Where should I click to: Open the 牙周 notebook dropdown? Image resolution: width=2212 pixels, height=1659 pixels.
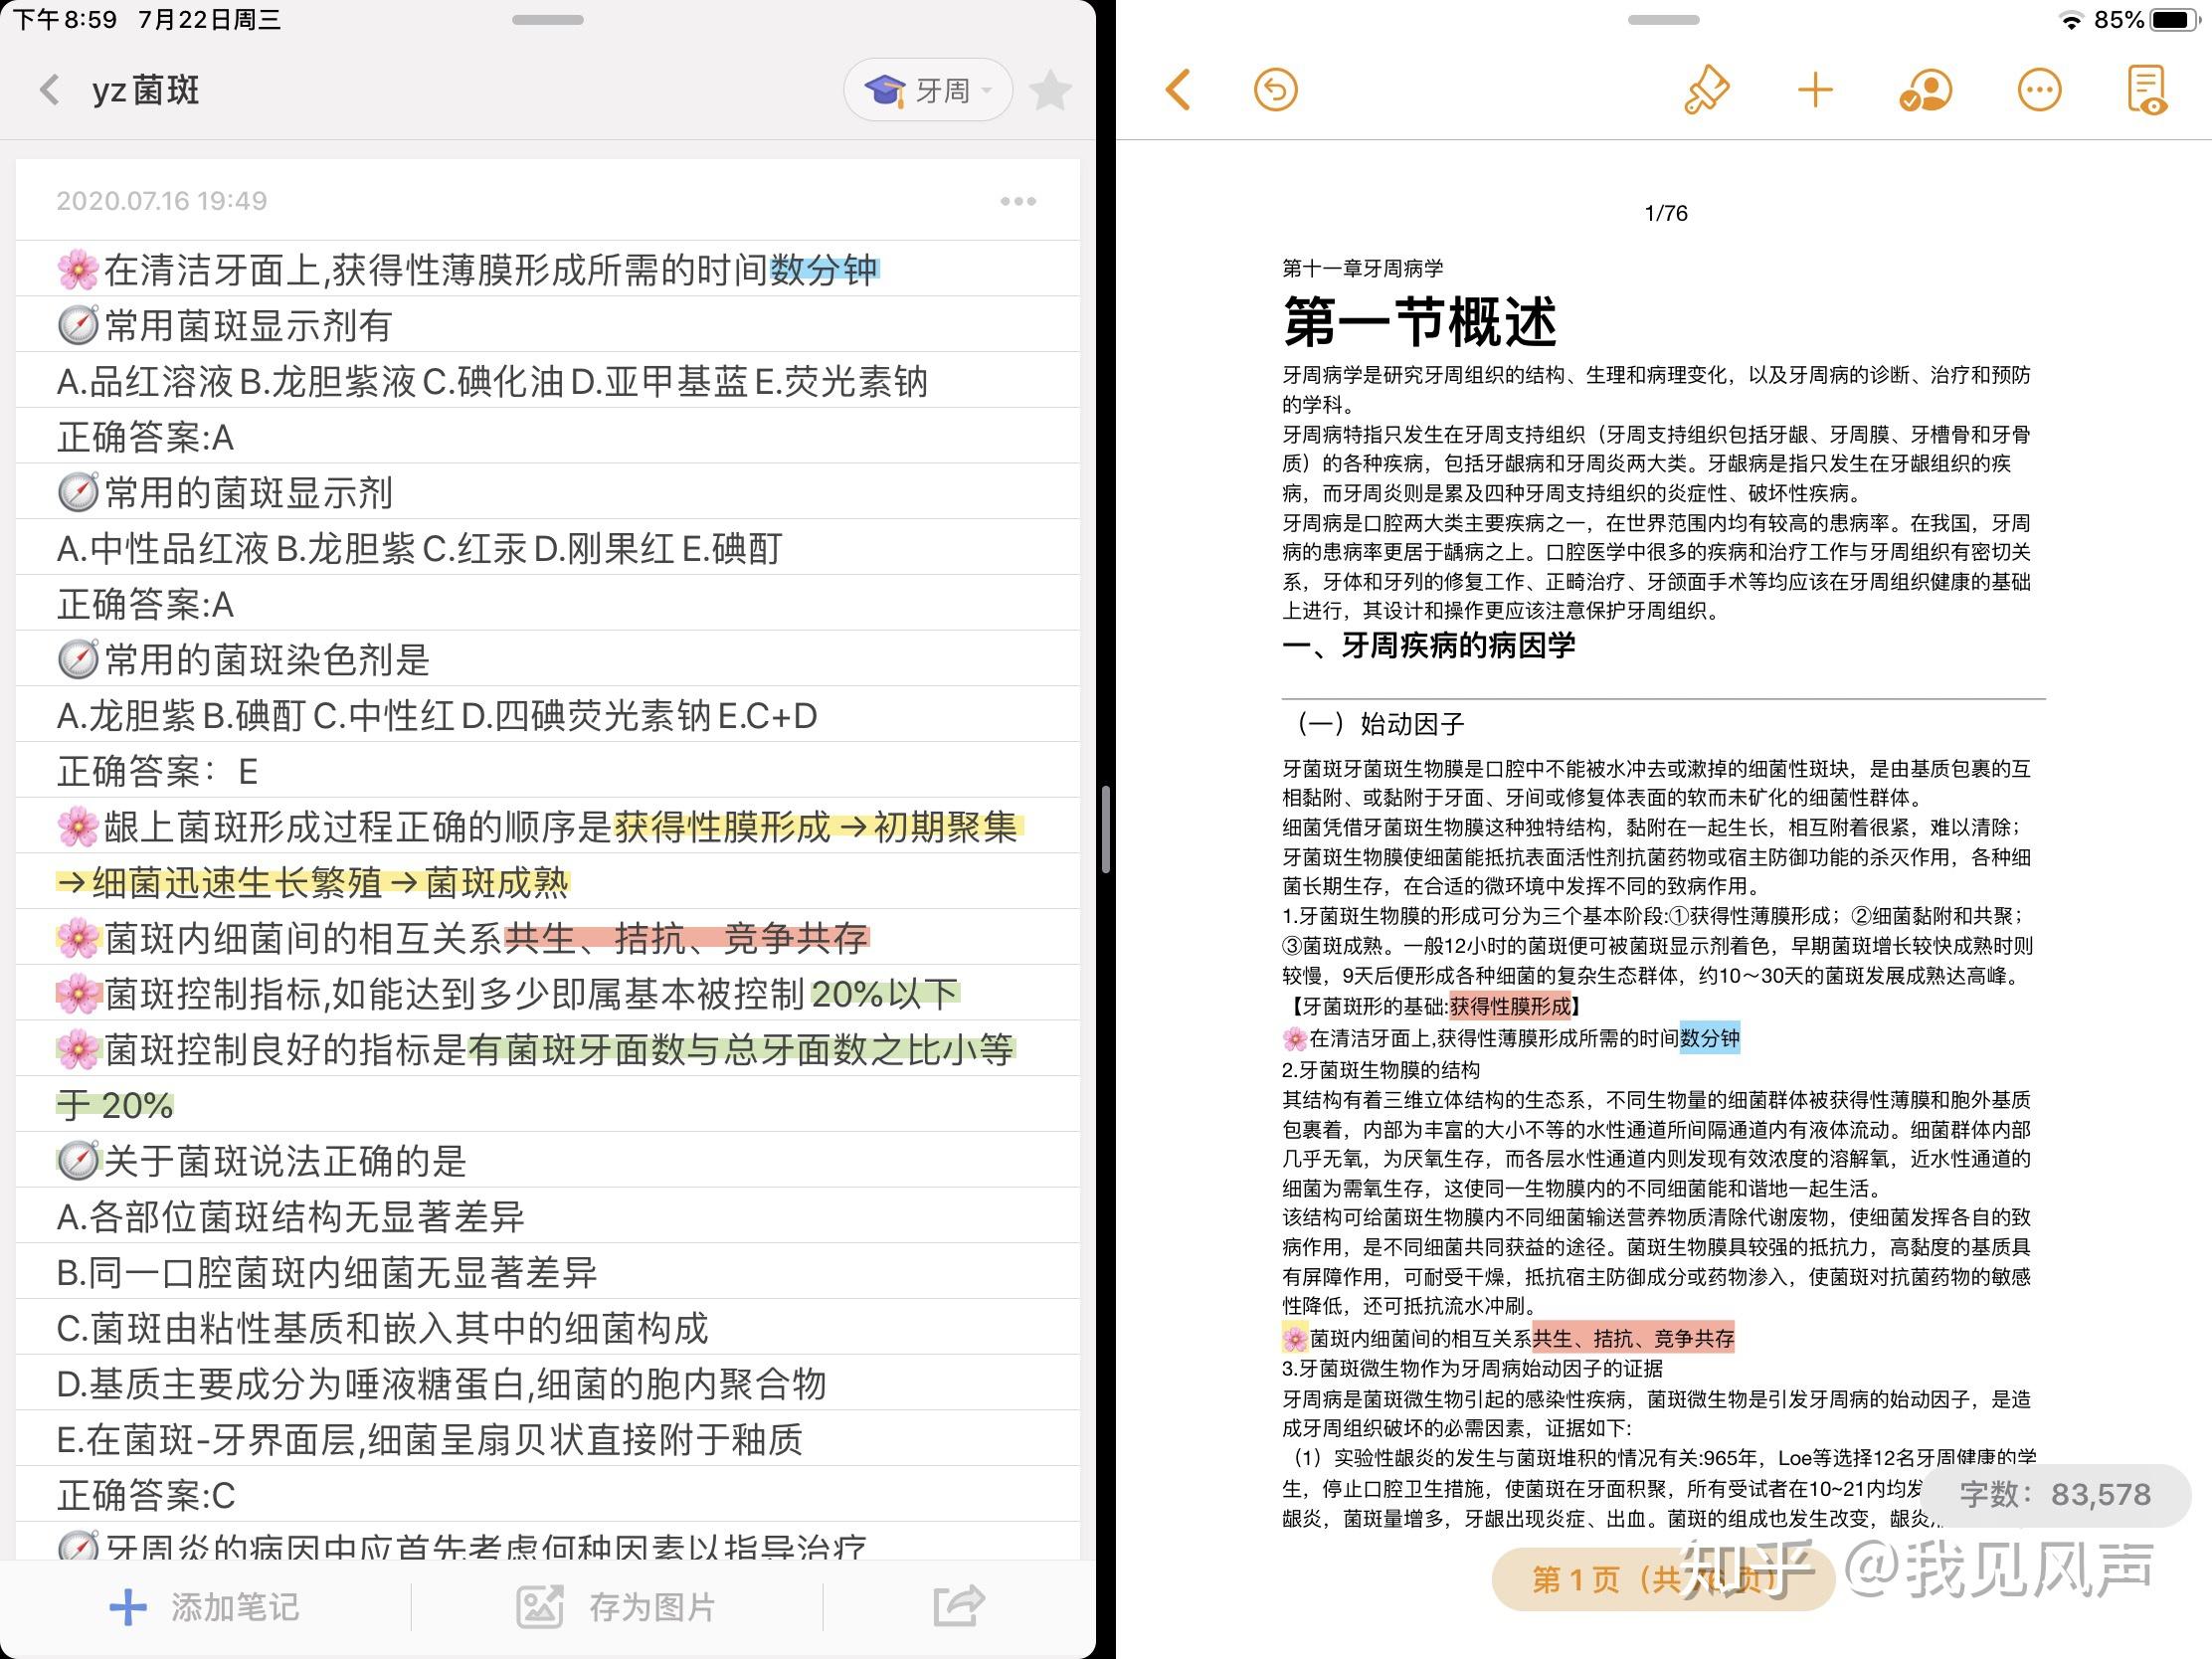coord(927,91)
